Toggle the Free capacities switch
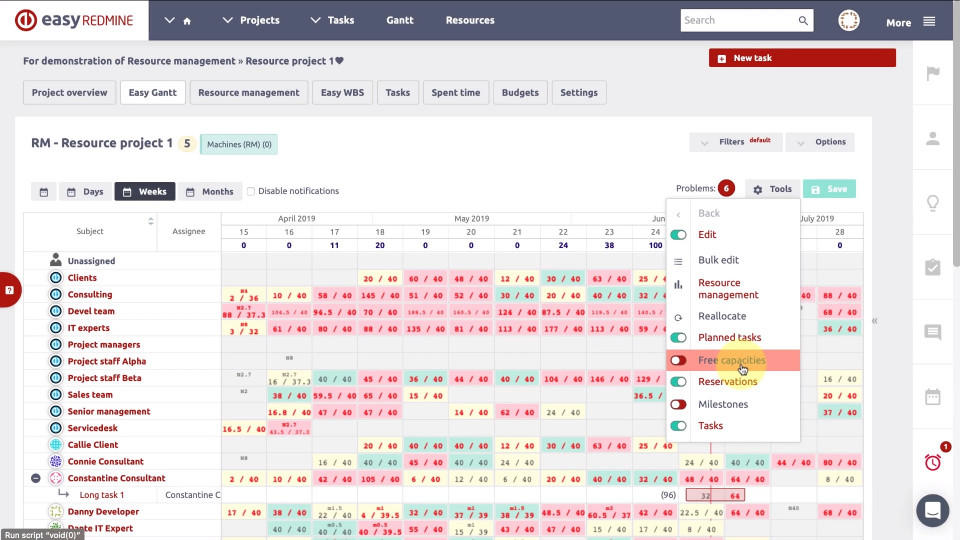Screen dimensions: 960x540 pyautogui.click(x=679, y=360)
